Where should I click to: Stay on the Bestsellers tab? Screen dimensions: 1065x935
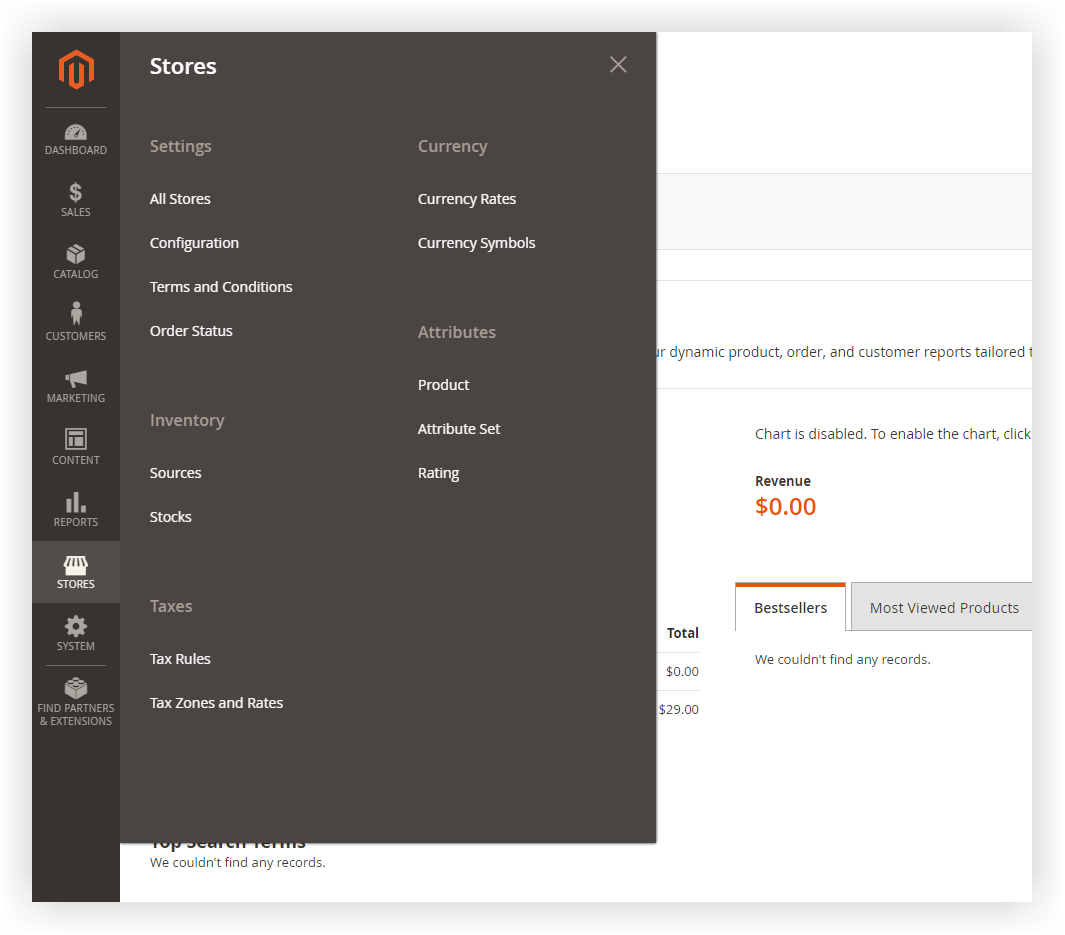coord(790,607)
